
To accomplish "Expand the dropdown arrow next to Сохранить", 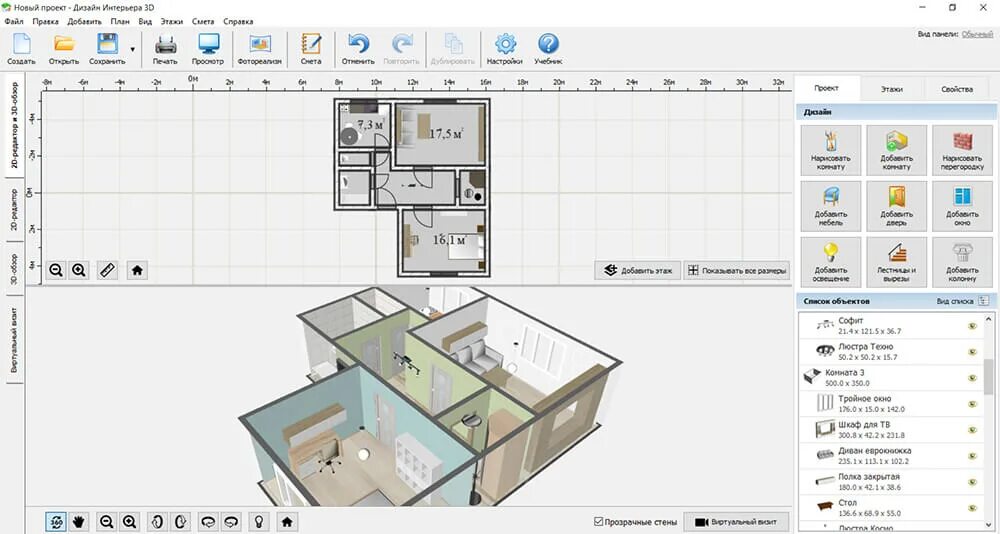I will 133,49.
